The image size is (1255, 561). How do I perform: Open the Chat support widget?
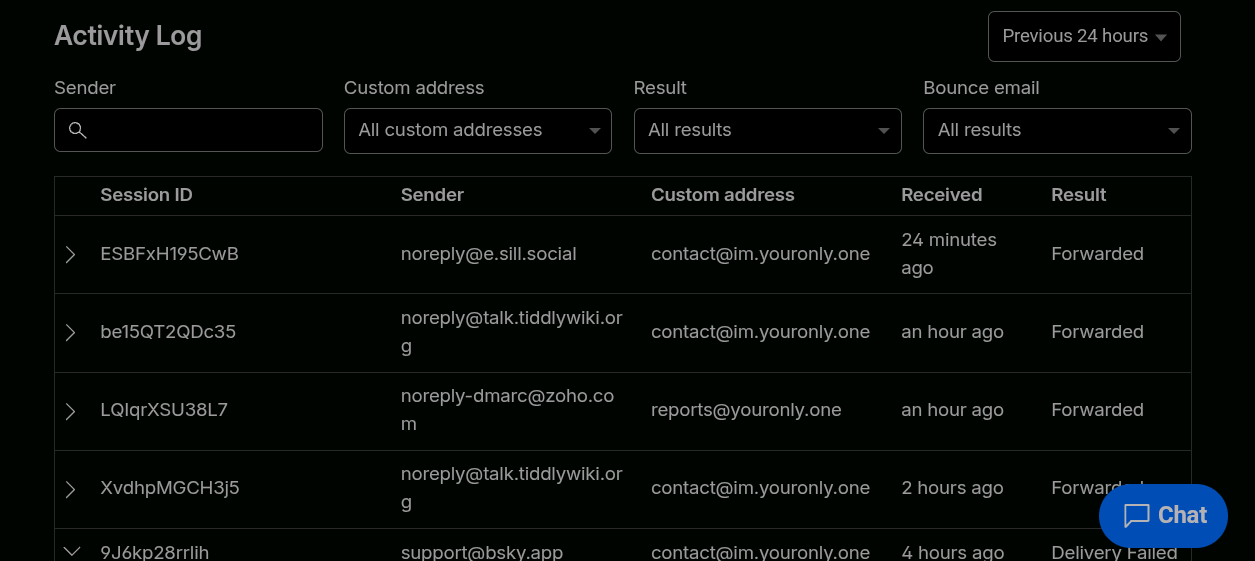1163,516
